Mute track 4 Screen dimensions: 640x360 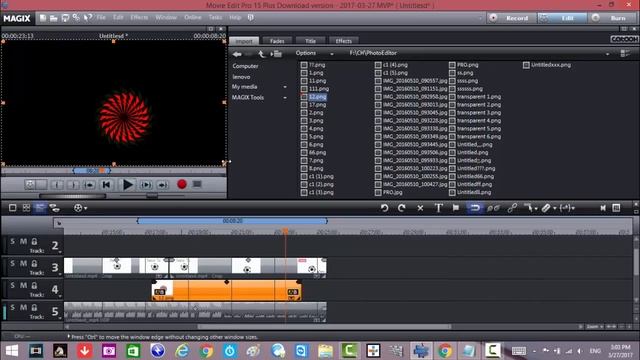point(23,285)
